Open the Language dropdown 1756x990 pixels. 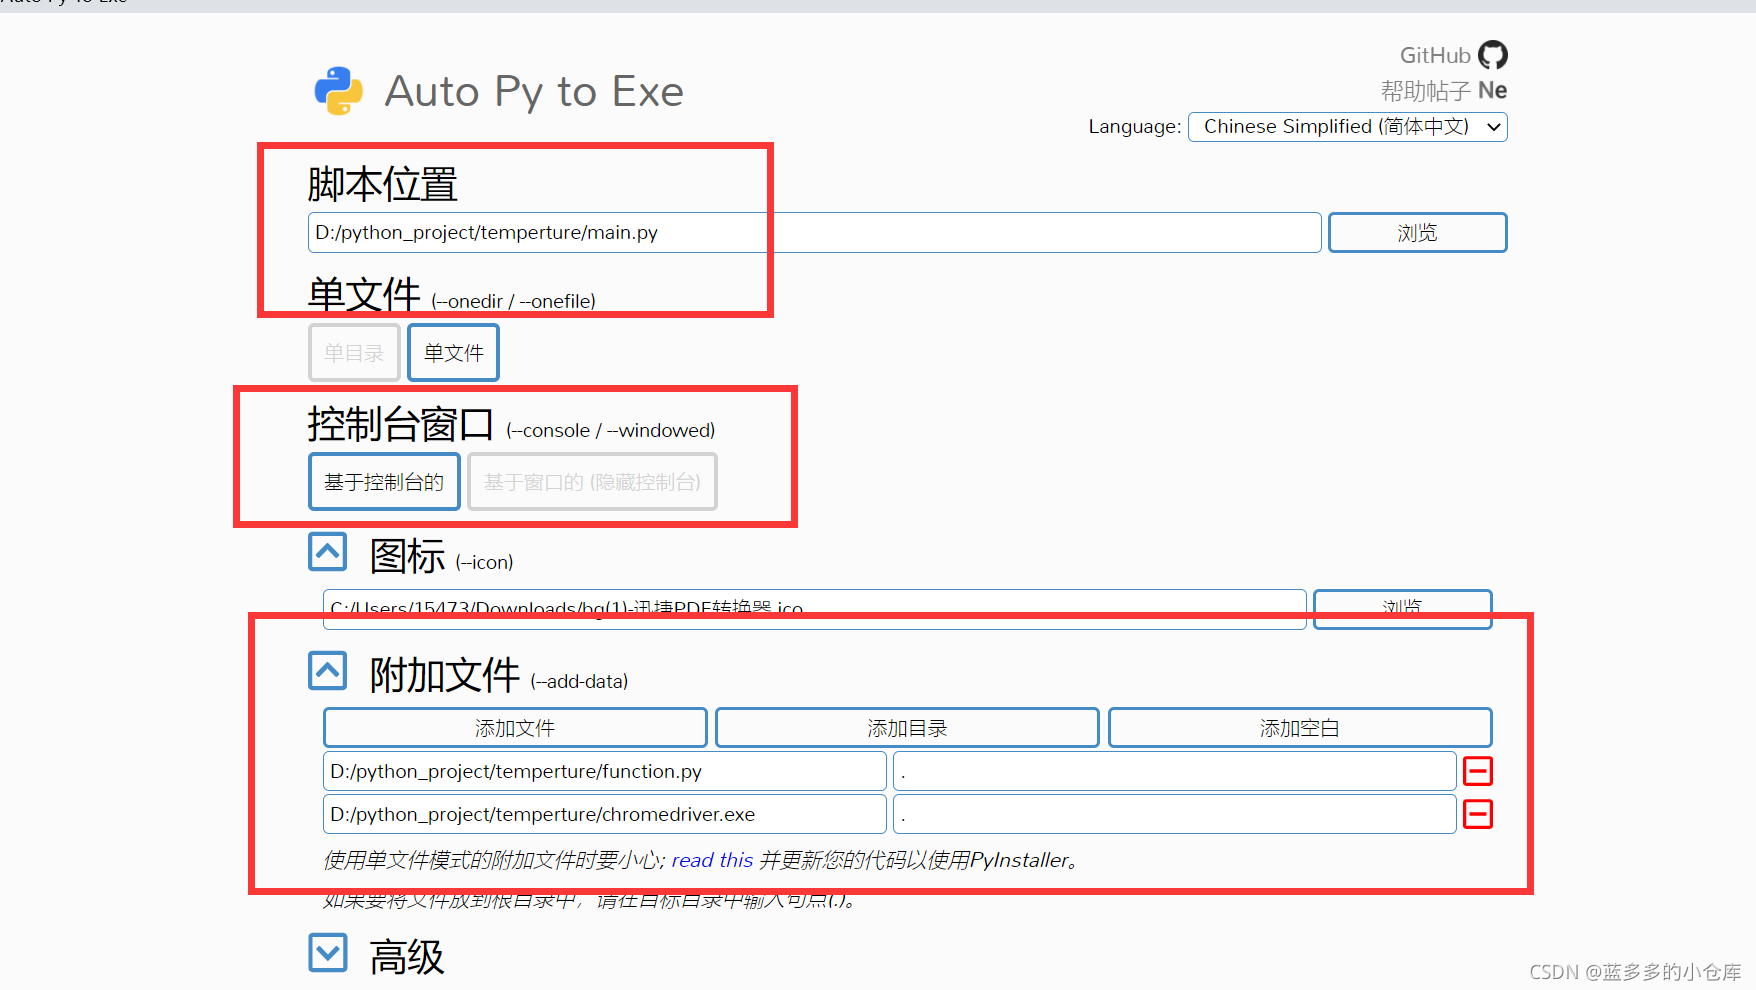pyautogui.click(x=1347, y=127)
